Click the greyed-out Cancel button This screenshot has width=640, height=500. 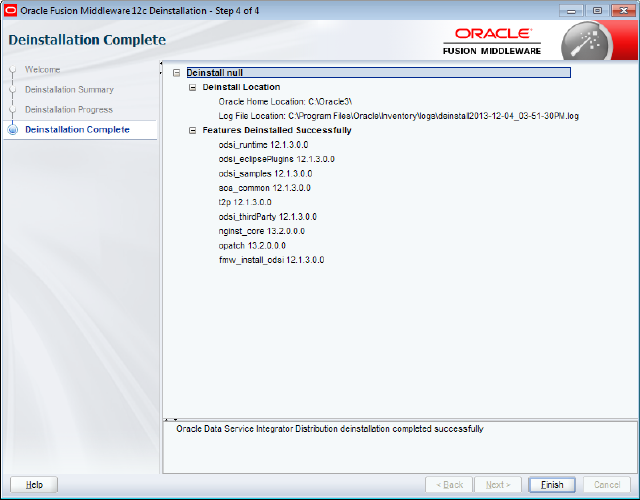(x=607, y=485)
